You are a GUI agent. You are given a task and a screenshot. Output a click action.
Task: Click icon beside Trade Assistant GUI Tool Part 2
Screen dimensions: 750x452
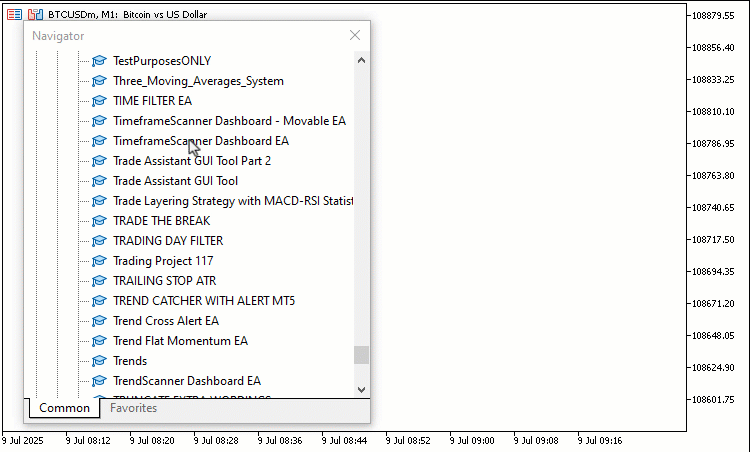[x=99, y=161]
